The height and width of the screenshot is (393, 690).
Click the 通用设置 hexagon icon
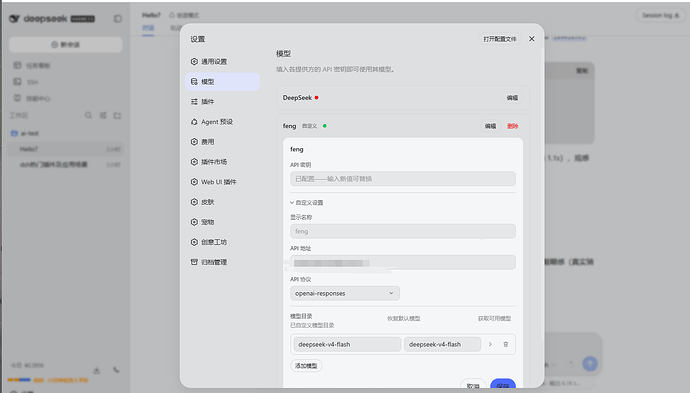[x=194, y=62]
